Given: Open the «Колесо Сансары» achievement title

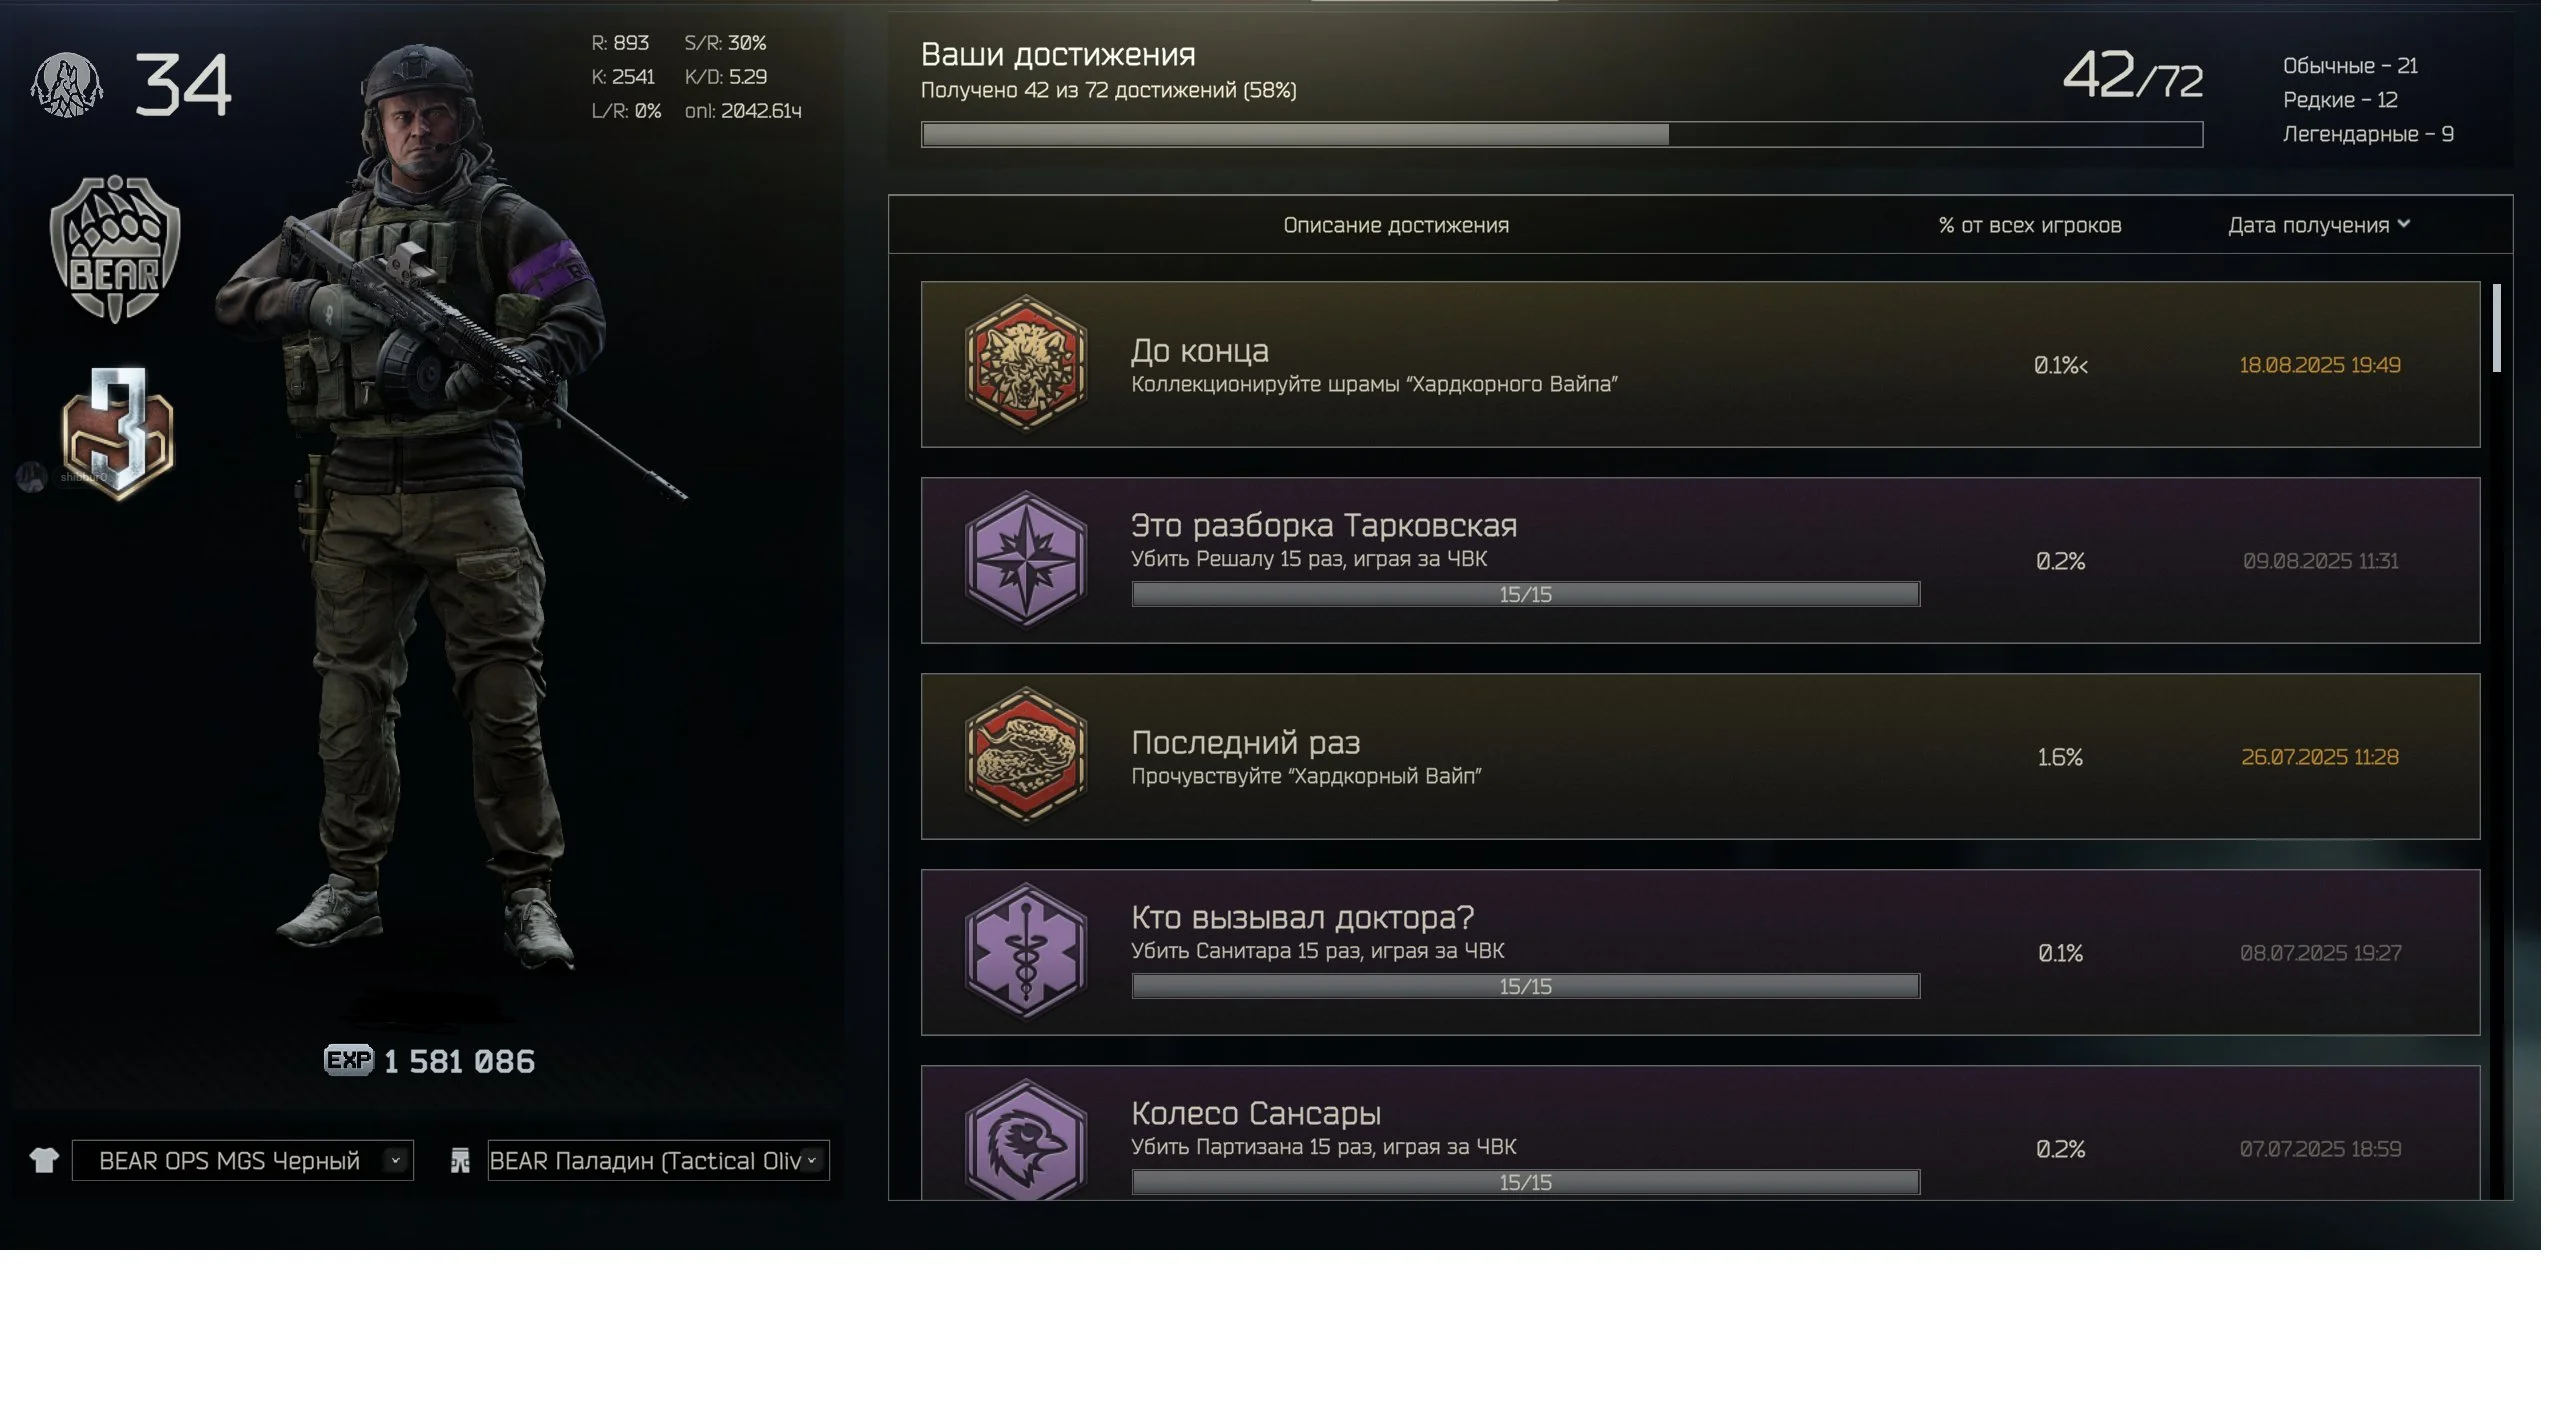Looking at the screenshot, I should tap(1256, 1112).
